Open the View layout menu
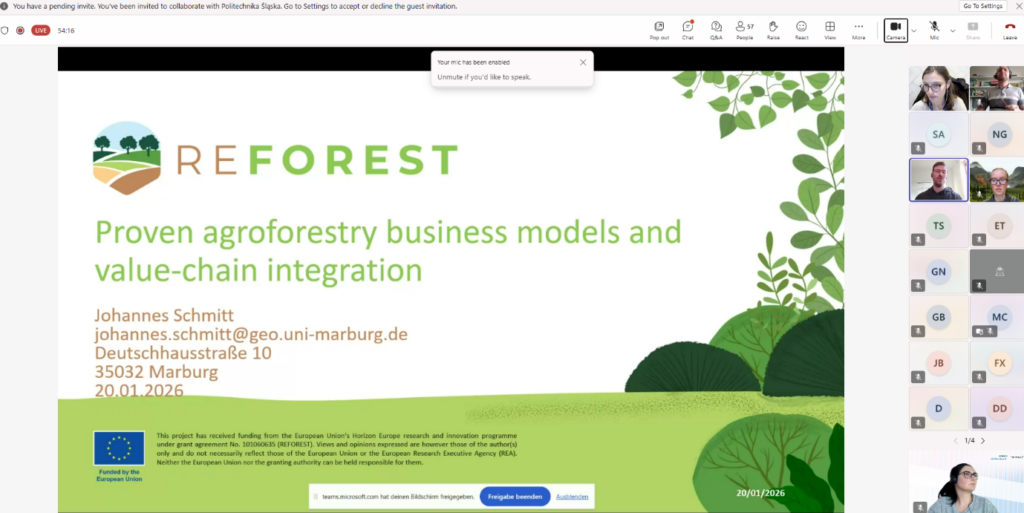The height and width of the screenshot is (513, 1024). [x=830, y=29]
